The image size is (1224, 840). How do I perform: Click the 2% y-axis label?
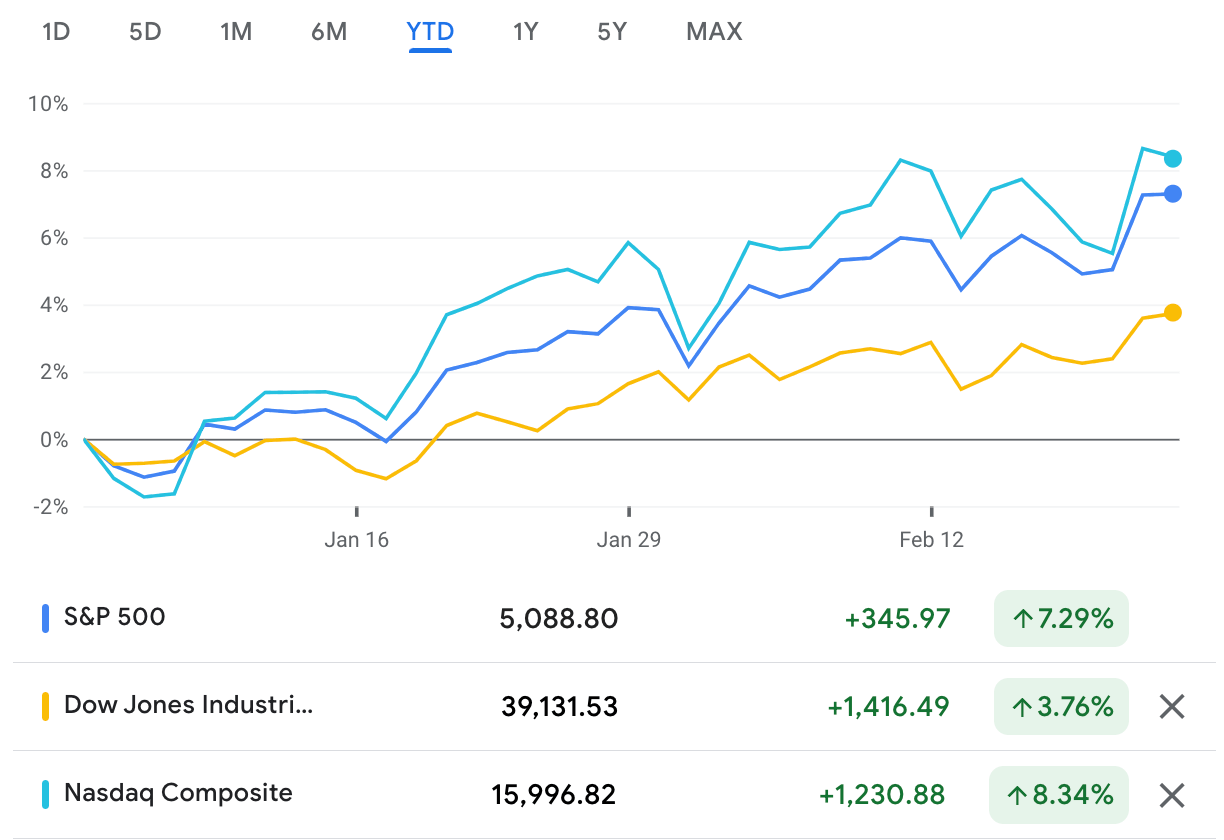pos(53,372)
